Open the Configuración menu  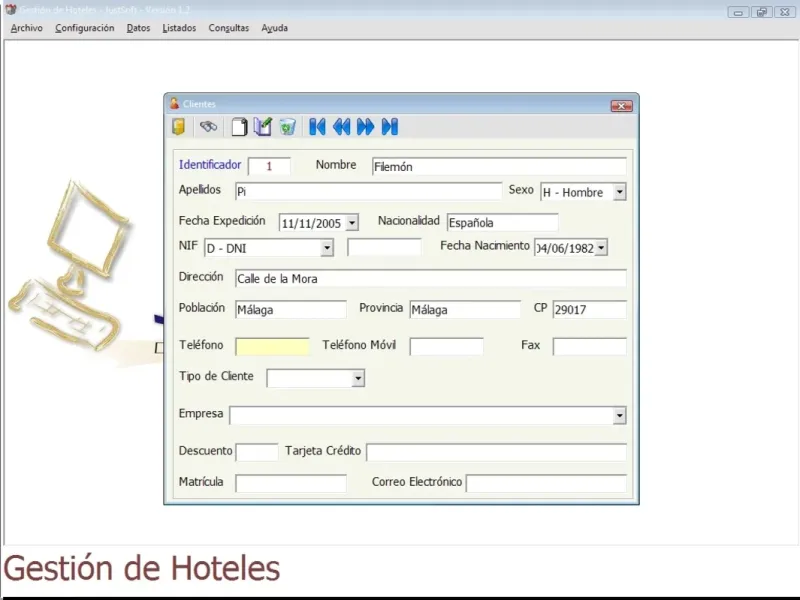tap(85, 28)
